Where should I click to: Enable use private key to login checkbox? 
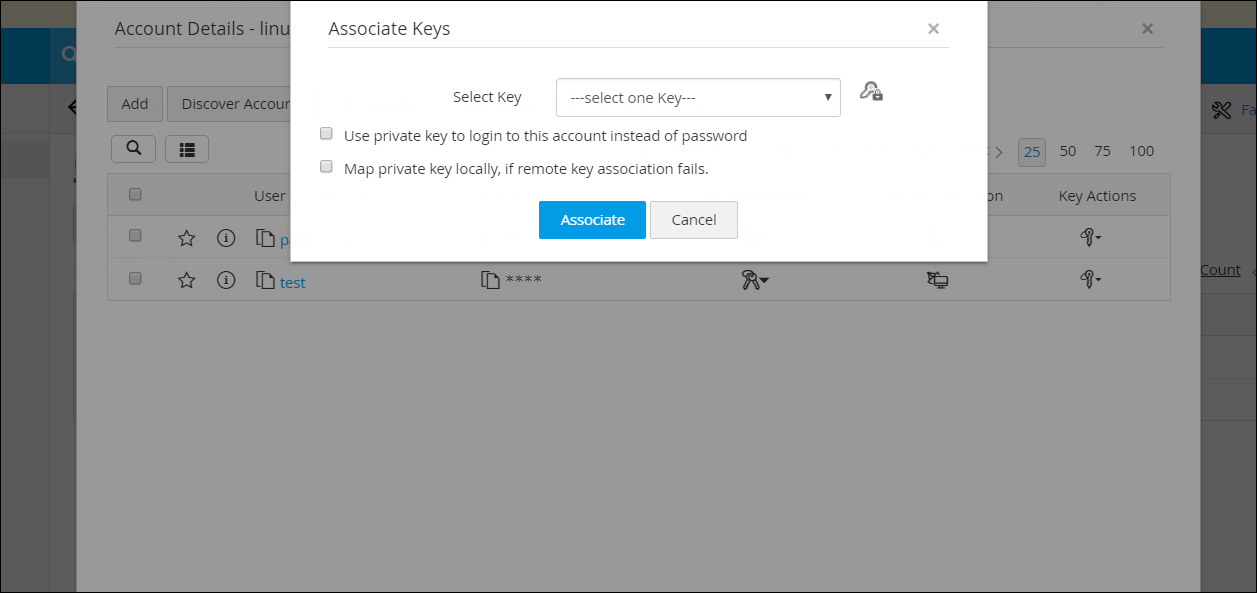326,134
